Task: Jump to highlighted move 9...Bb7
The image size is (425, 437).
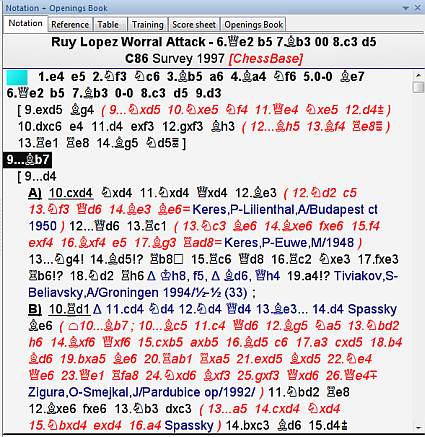Action: [28, 160]
